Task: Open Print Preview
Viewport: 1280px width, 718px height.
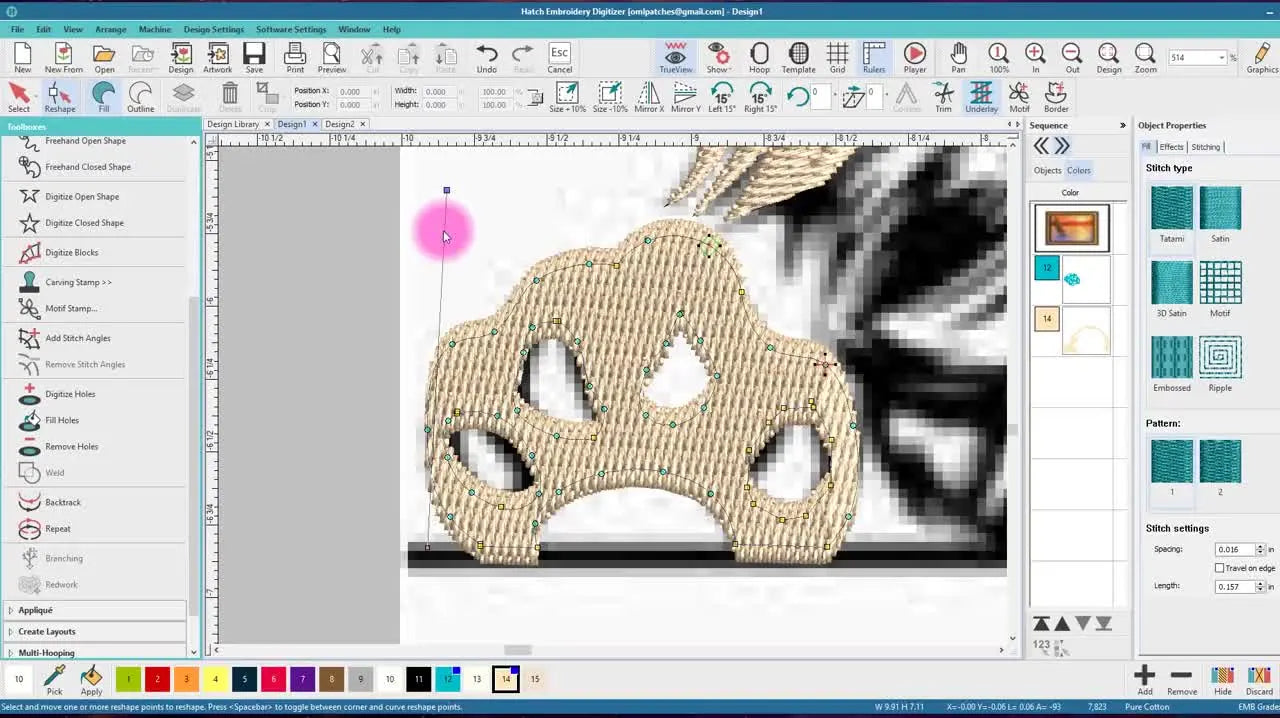Action: point(332,58)
